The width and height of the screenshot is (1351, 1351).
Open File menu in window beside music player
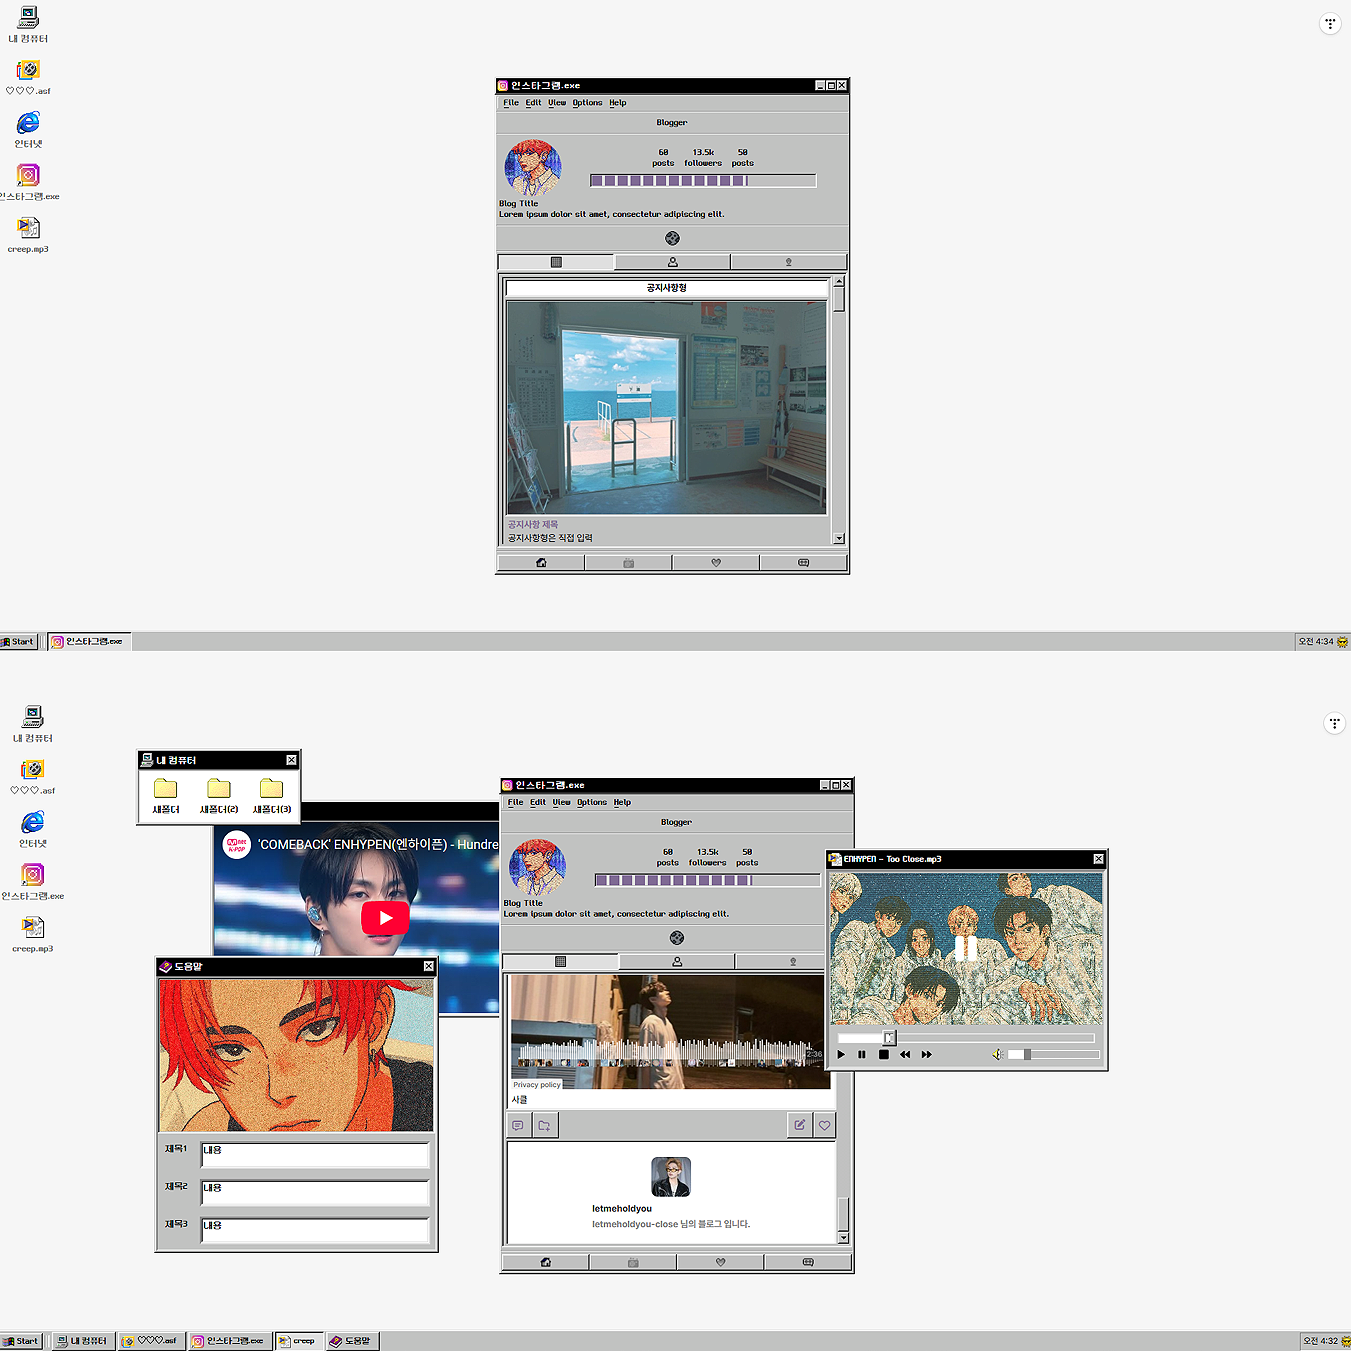tap(515, 802)
